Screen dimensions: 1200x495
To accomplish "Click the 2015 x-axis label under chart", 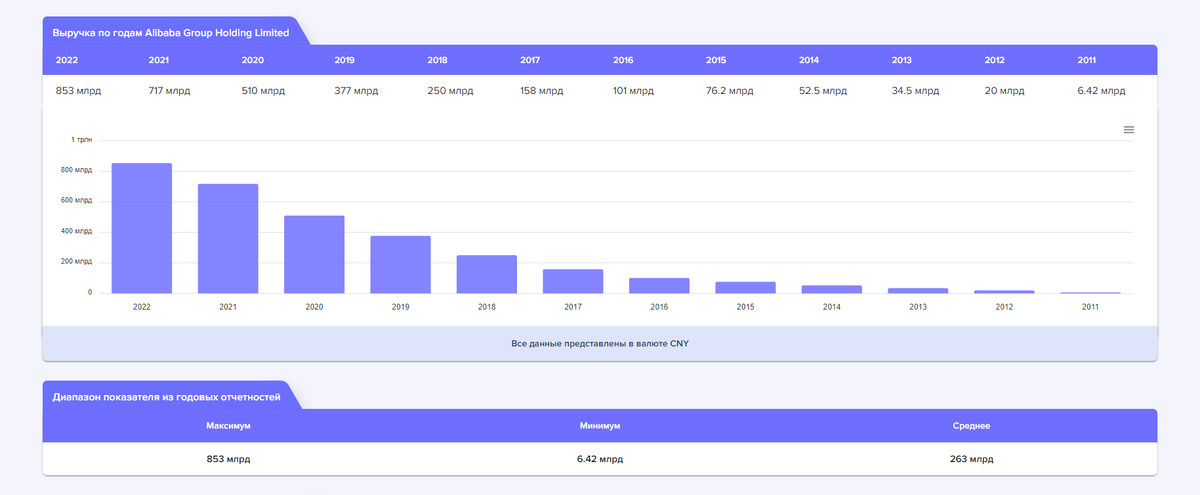I will pos(745,307).
